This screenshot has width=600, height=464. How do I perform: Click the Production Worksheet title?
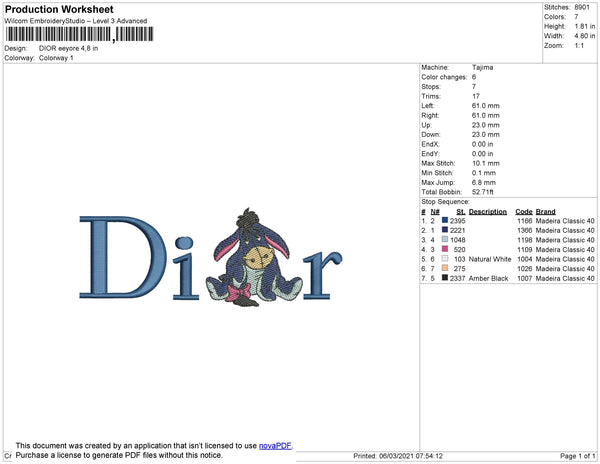pos(59,9)
